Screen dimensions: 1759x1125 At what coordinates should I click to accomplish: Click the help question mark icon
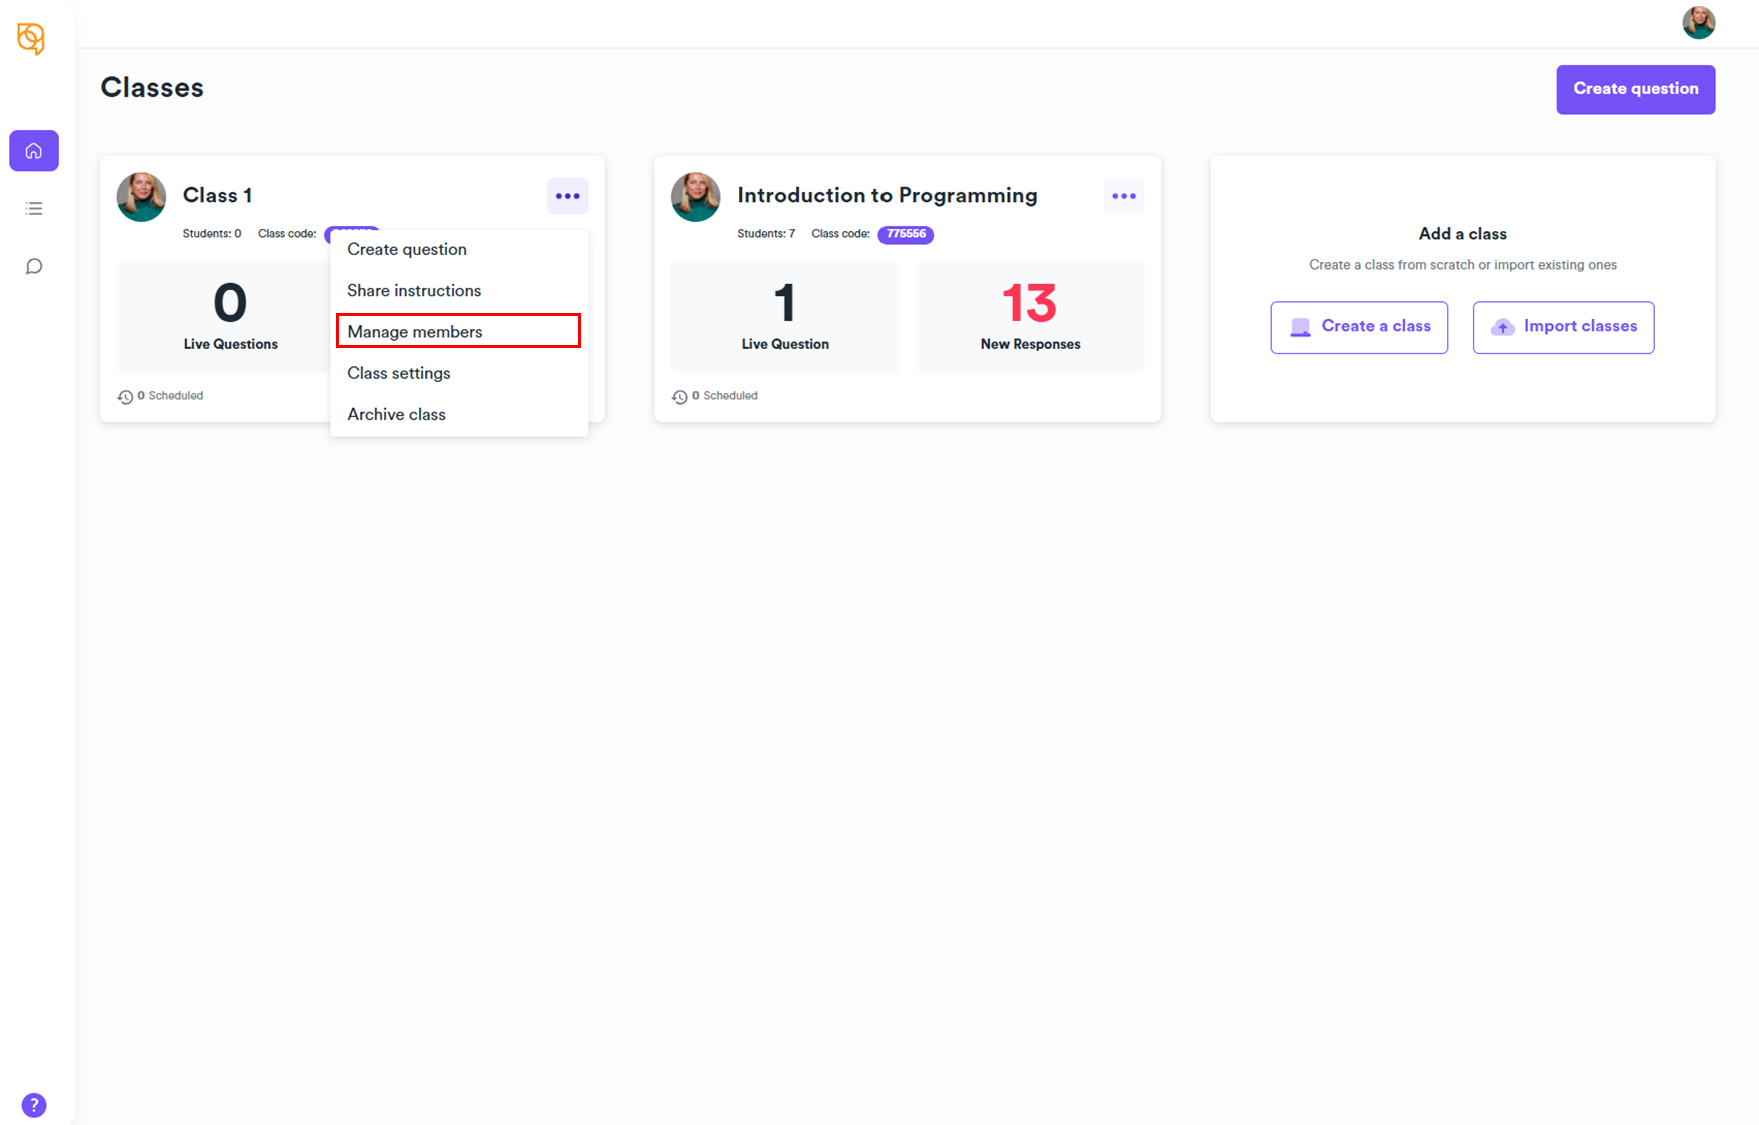click(34, 1105)
